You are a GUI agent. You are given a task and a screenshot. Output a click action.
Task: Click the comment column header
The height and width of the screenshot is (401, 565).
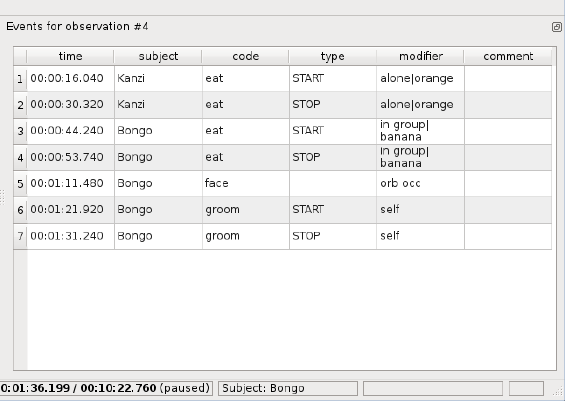pos(508,56)
